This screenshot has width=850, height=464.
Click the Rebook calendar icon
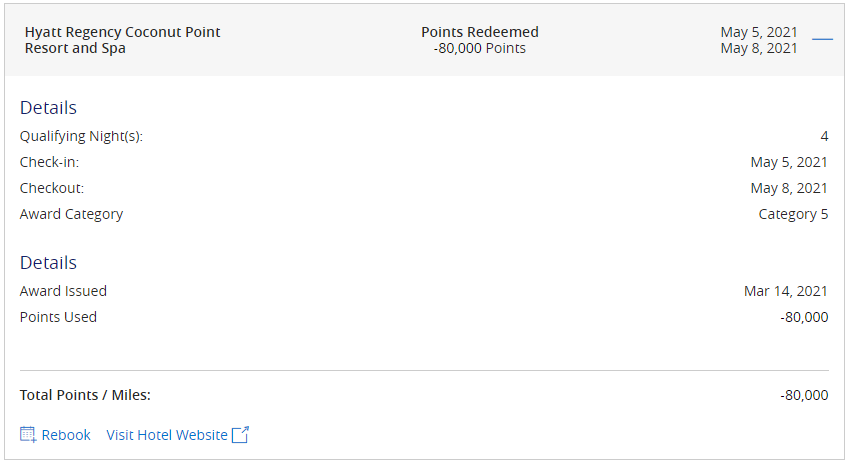point(28,435)
